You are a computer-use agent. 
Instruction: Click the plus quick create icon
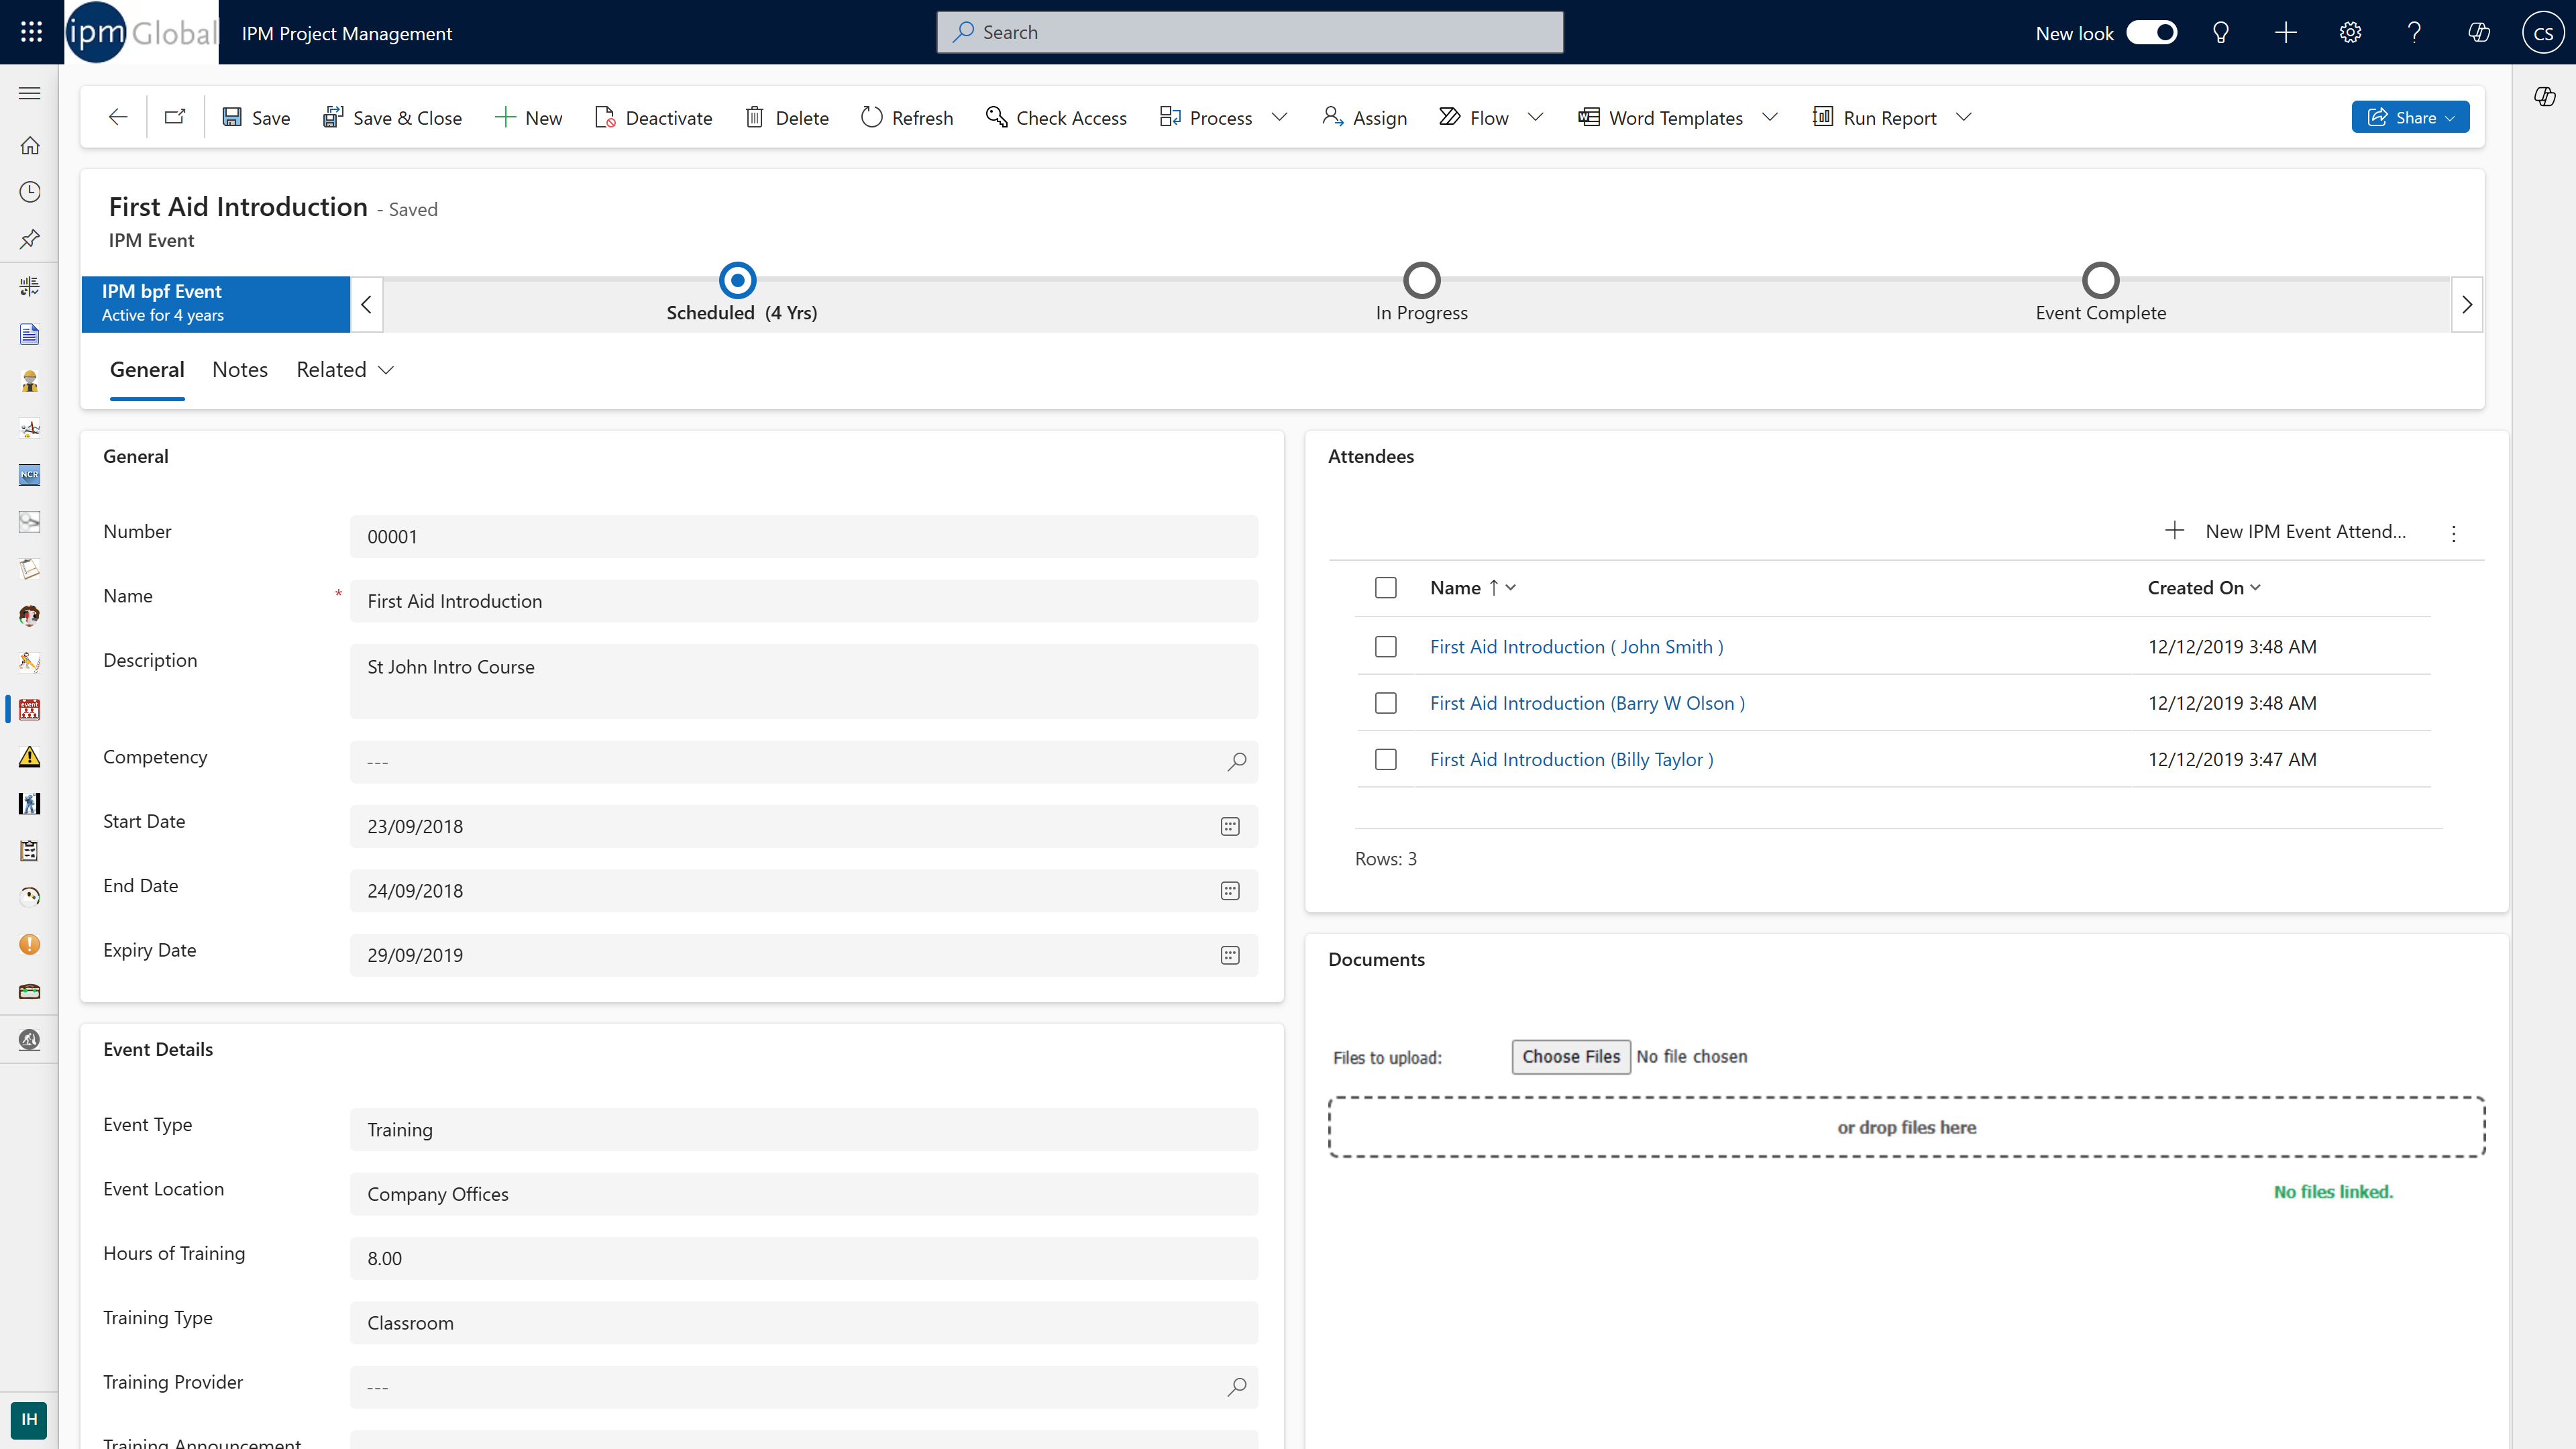pos(2285,33)
